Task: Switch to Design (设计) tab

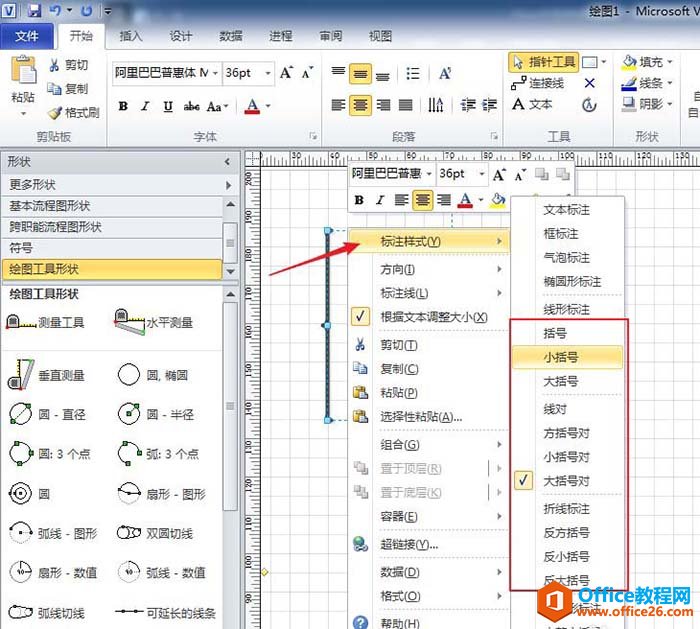Action: tap(181, 36)
